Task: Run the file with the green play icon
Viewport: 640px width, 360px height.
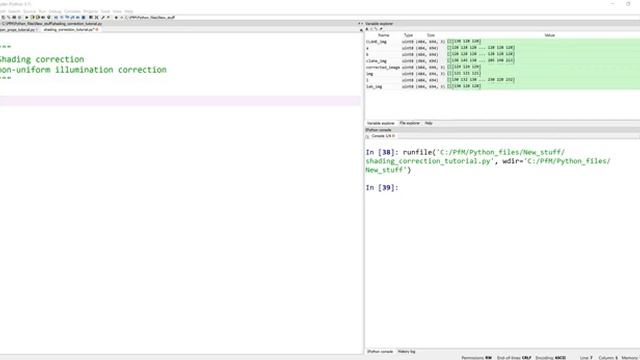Action: [27, 18]
